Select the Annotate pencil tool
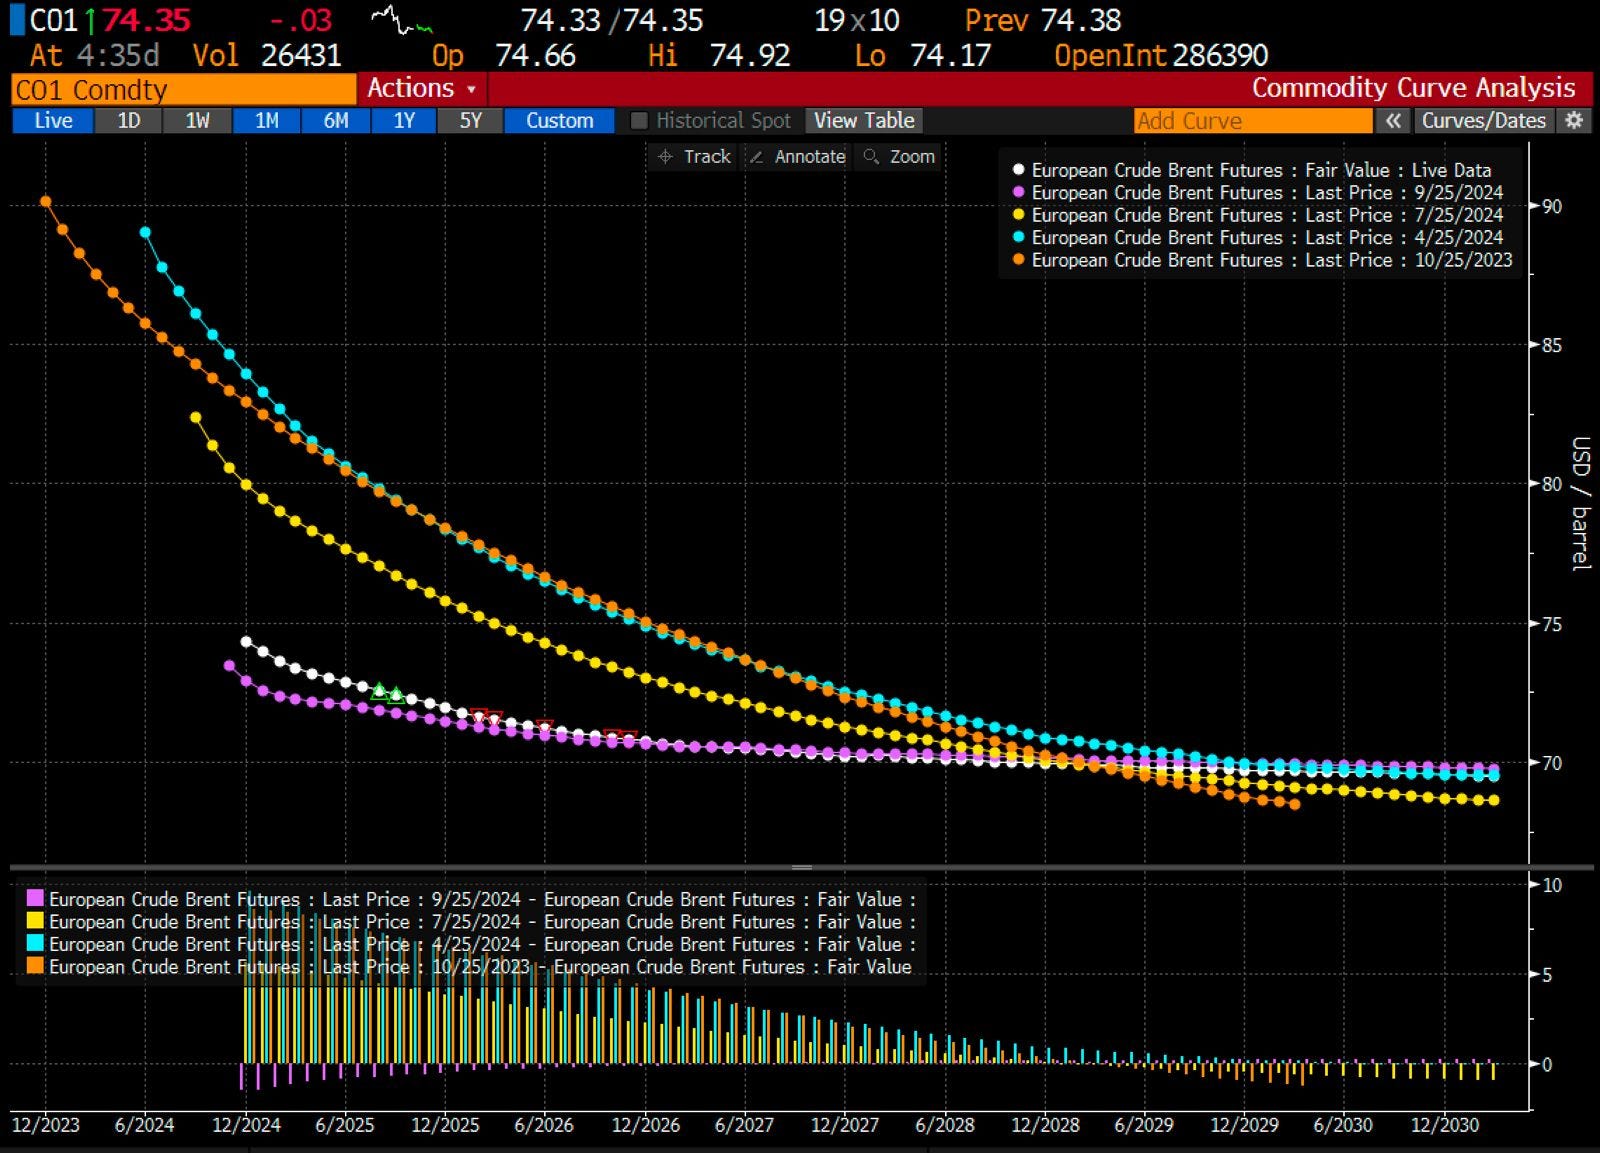This screenshot has height=1153, width=1600. coord(798,157)
